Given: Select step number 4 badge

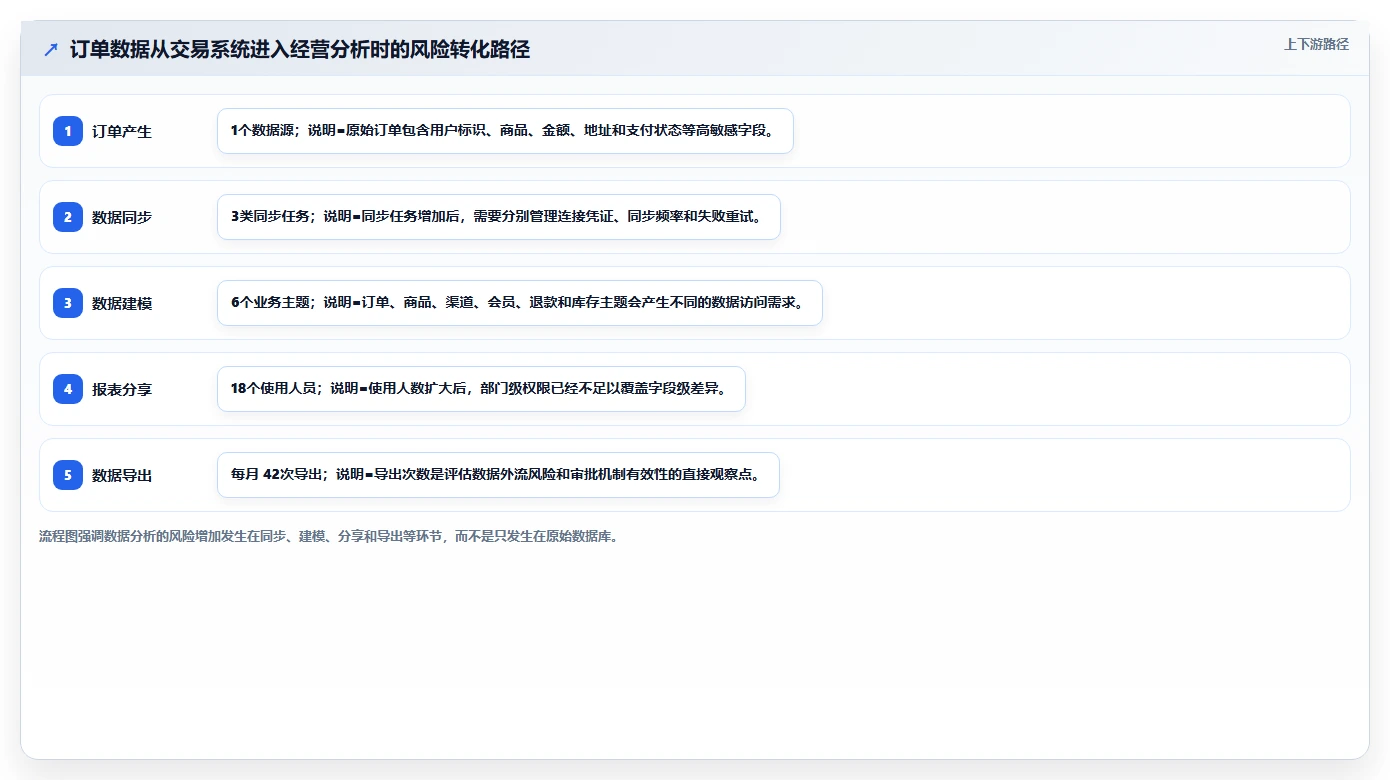Looking at the screenshot, I should (x=68, y=389).
